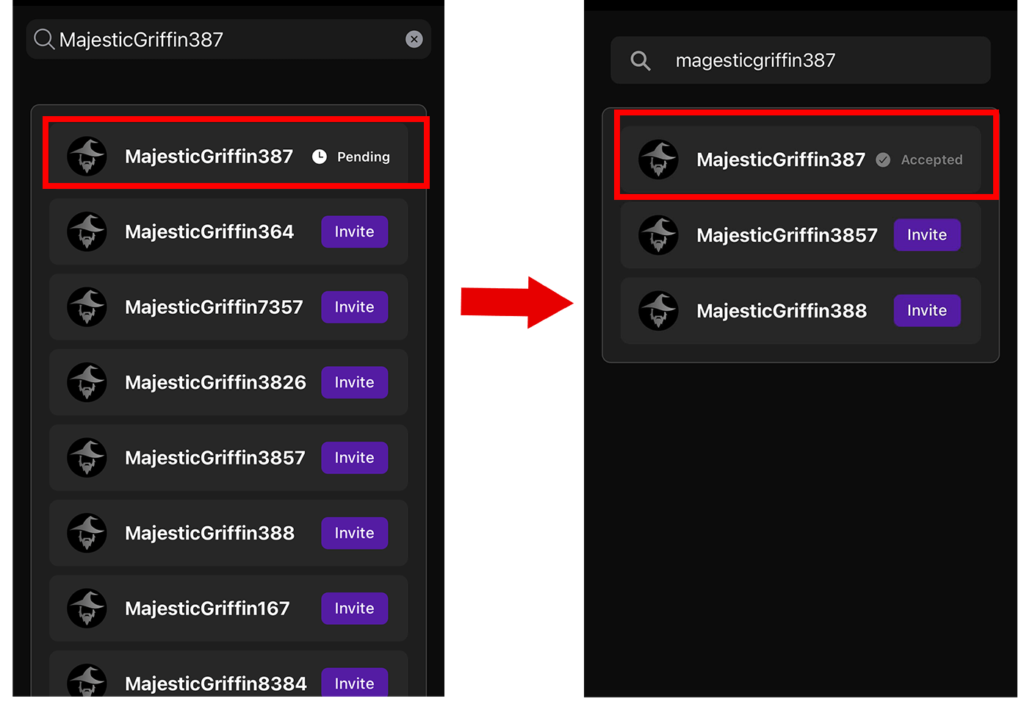
Task: Invite MajesticGriffin3857 in right panel
Action: [x=926, y=235]
